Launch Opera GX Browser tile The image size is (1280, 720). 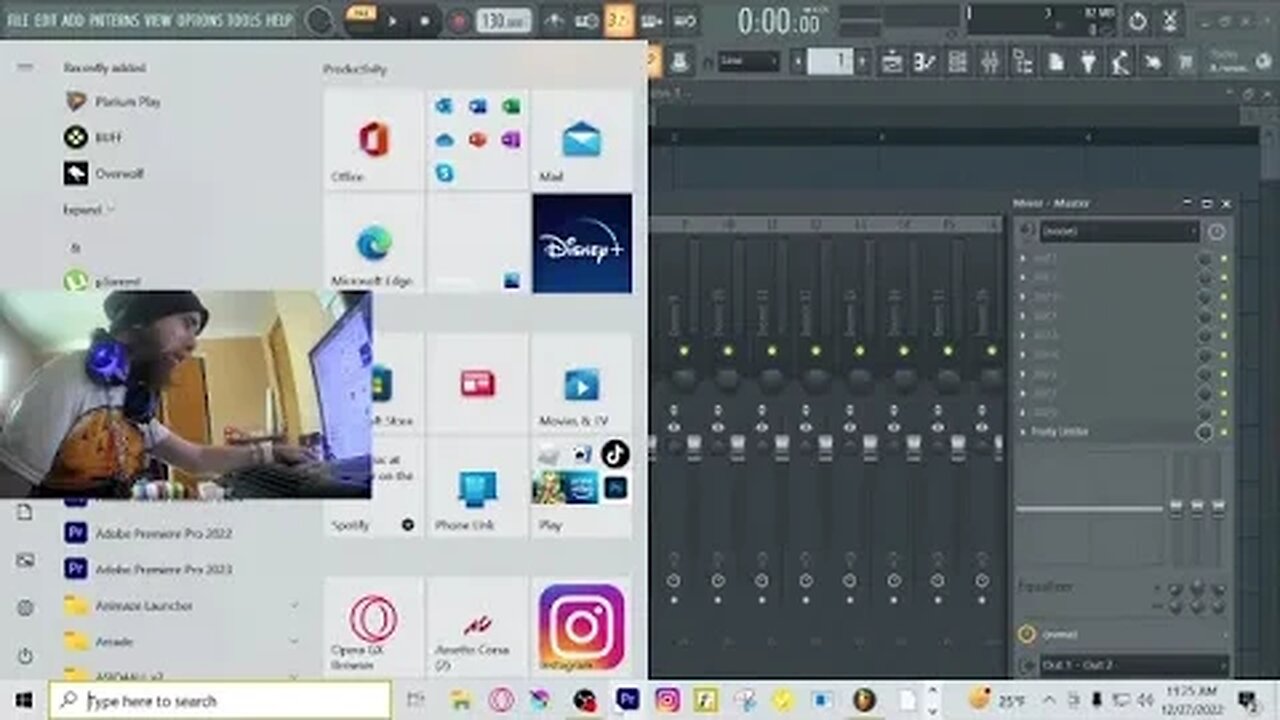pyautogui.click(x=374, y=626)
